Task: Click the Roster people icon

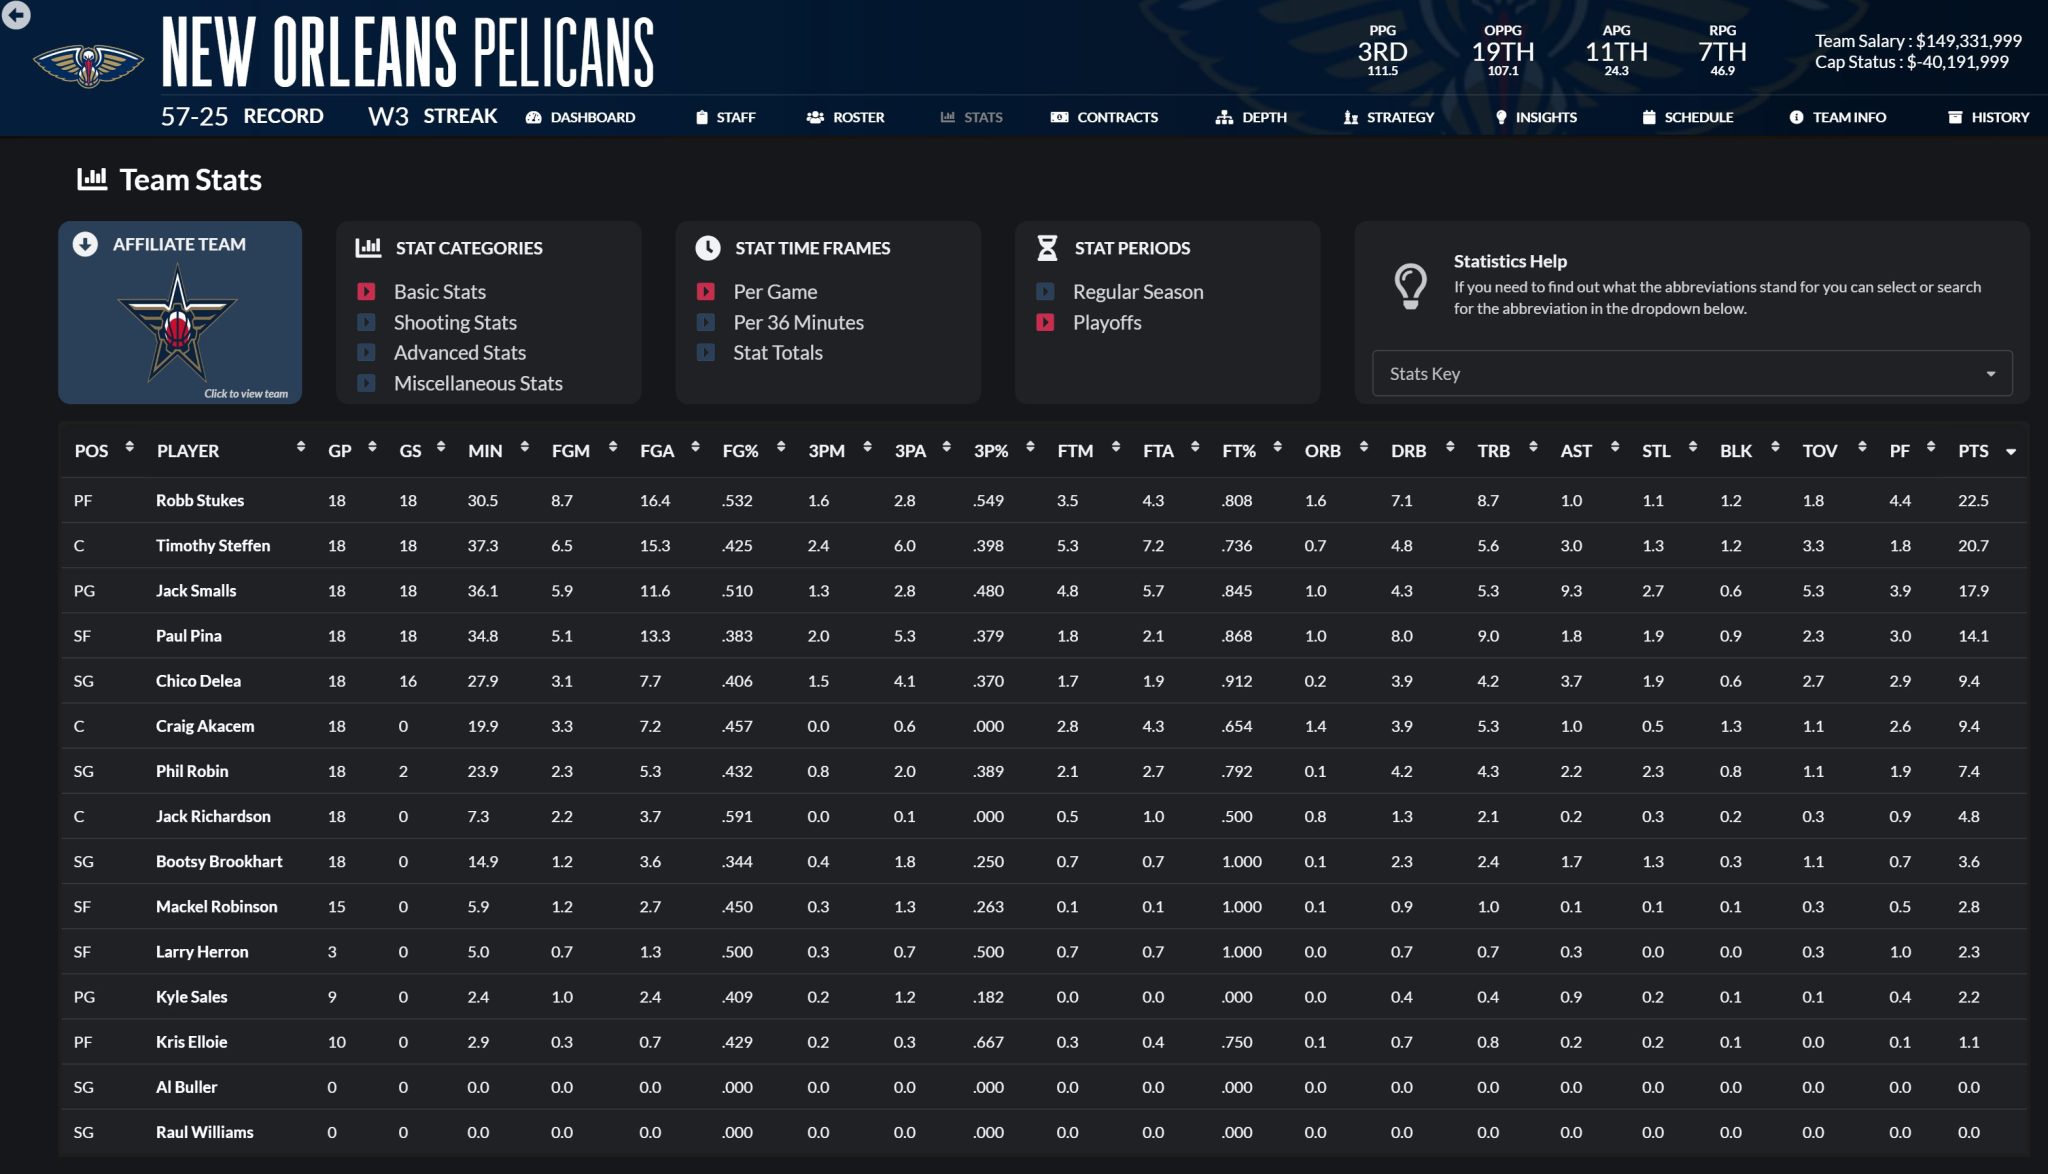Action: coord(815,118)
